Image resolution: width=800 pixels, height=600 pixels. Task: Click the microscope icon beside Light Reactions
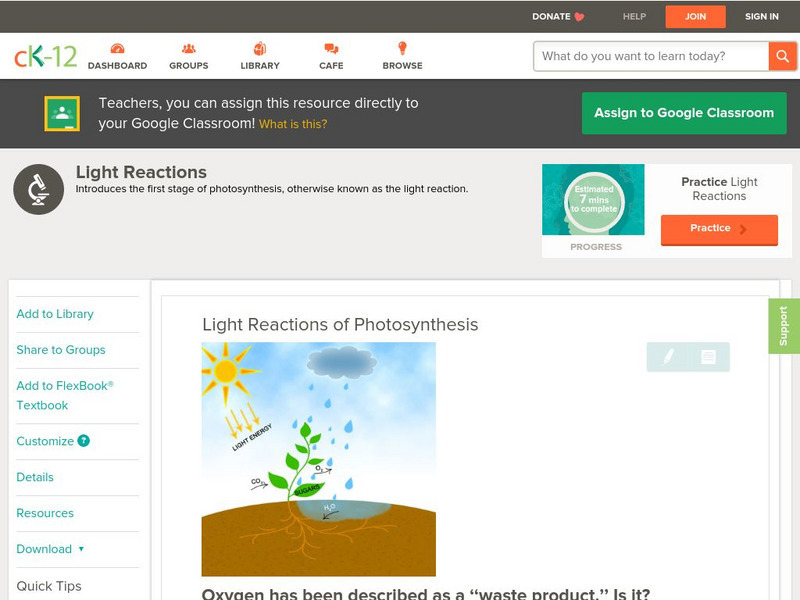pyautogui.click(x=38, y=188)
